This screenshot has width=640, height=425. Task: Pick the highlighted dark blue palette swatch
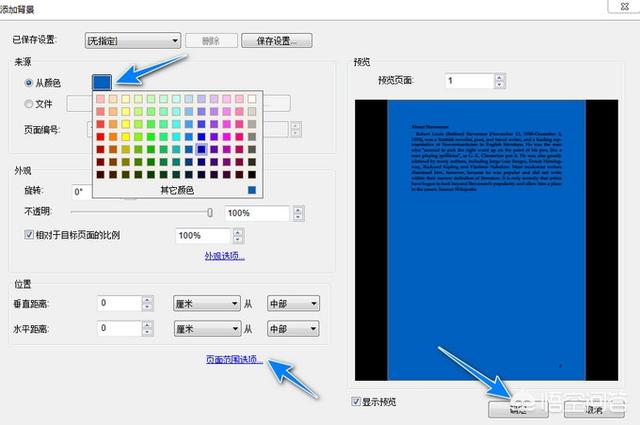coord(201,150)
